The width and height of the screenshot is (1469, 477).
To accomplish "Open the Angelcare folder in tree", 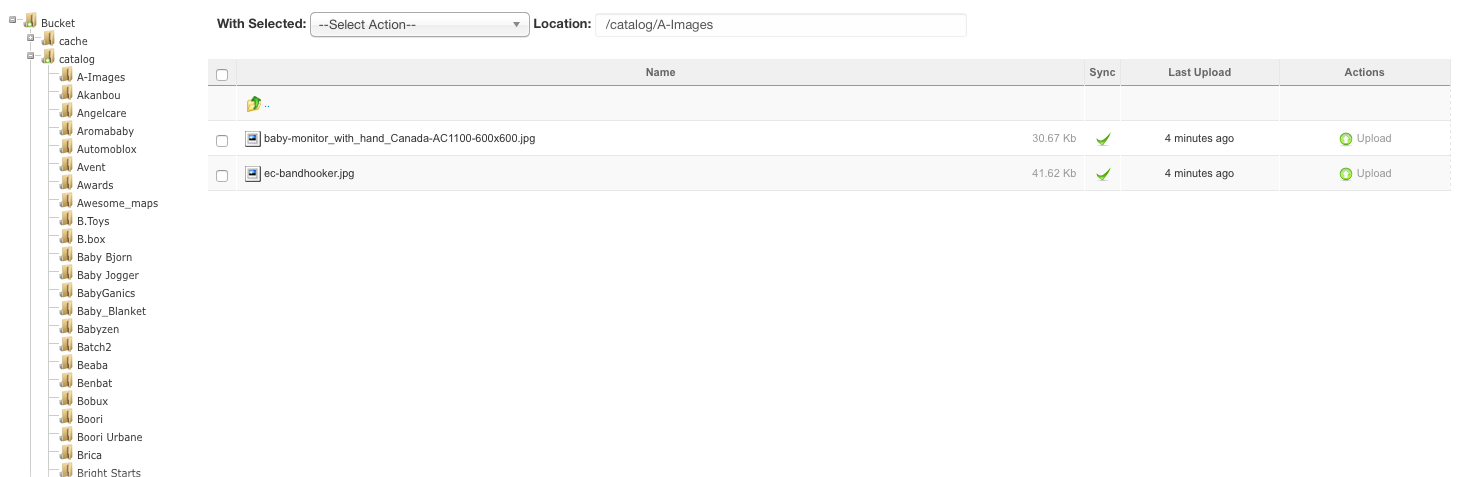I will tap(101, 113).
